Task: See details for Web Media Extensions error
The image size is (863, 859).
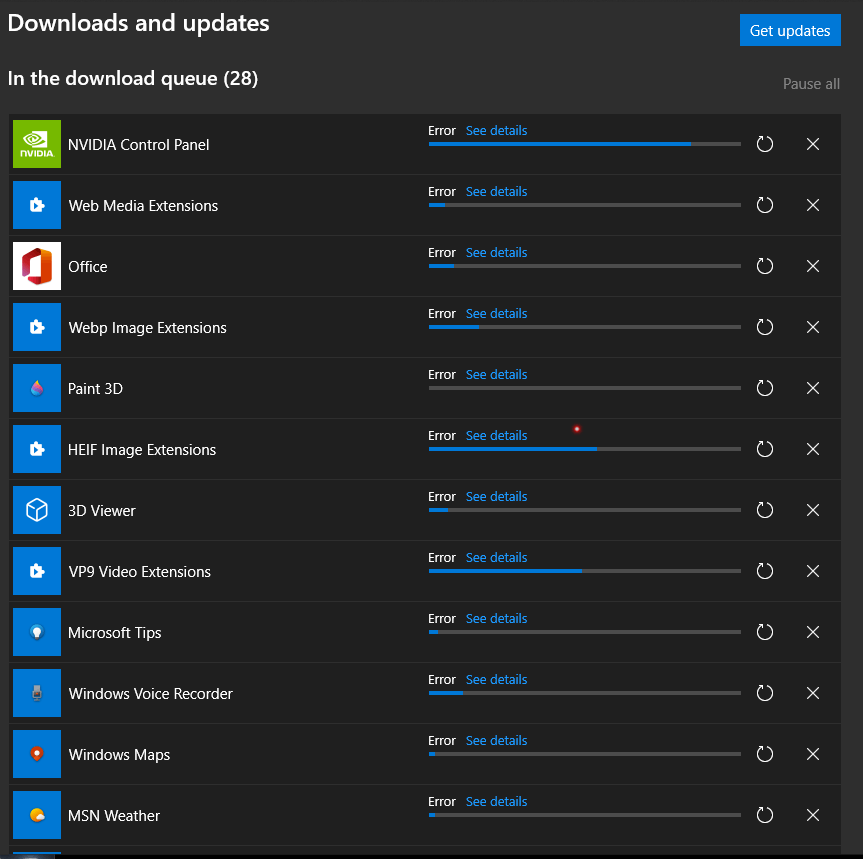Action: (496, 192)
